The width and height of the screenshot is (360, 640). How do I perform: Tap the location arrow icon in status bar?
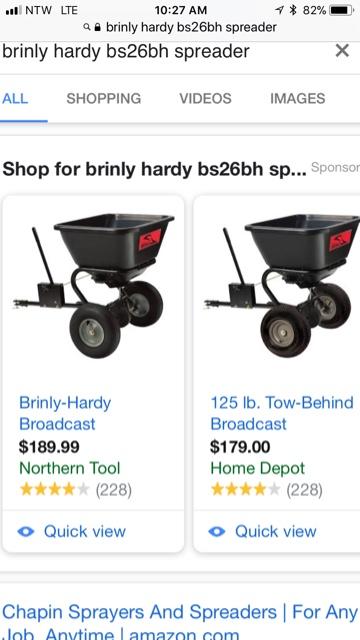coord(280,10)
